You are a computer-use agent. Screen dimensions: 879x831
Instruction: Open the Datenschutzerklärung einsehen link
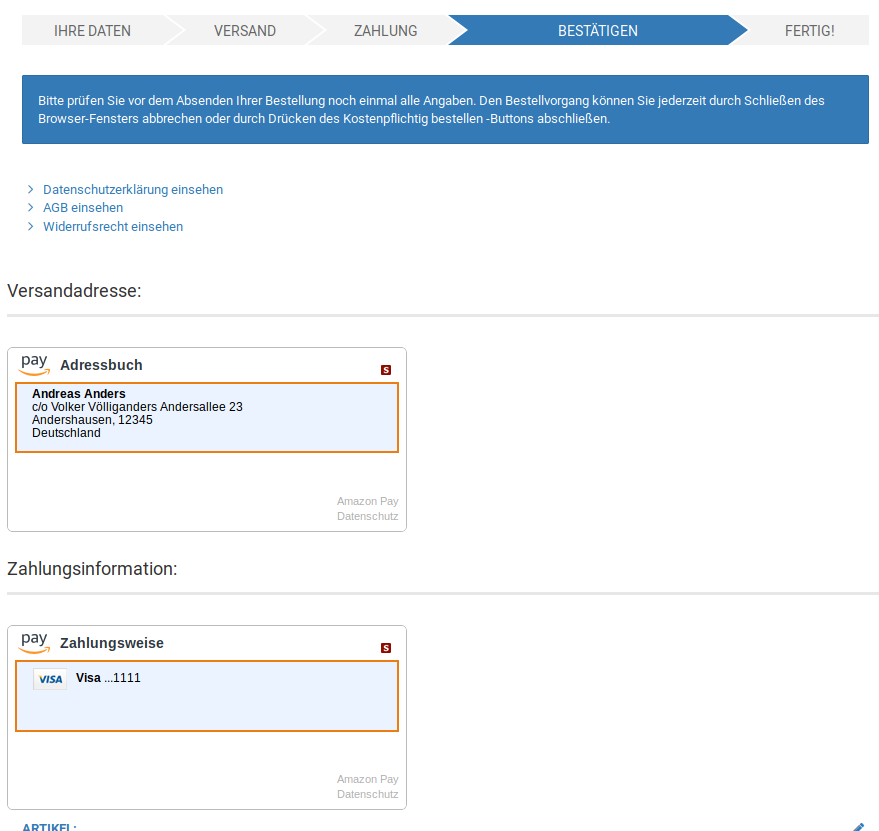click(133, 189)
